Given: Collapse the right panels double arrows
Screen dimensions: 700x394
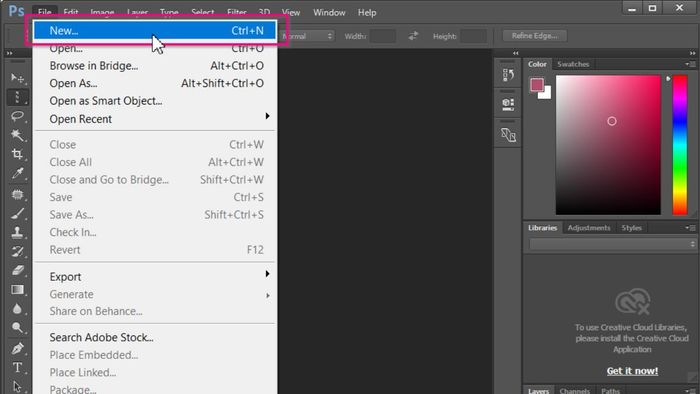Looking at the screenshot, I should point(692,53).
